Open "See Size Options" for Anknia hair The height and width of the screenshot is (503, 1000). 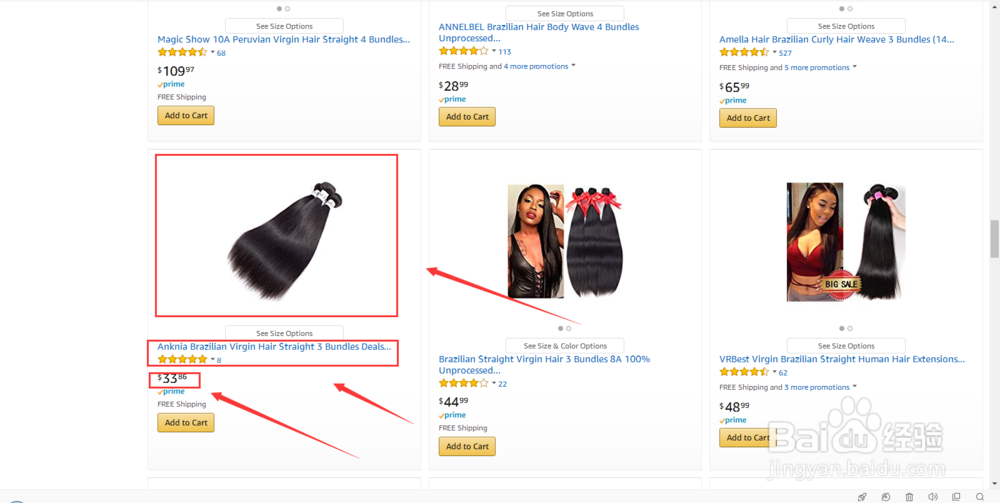pos(284,333)
